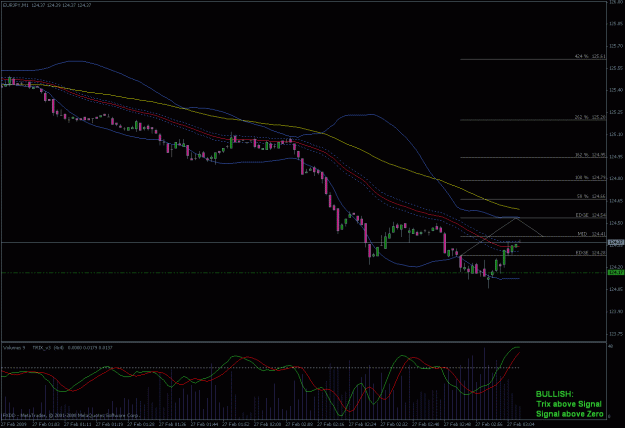
Task: Click the BULLISH: status text
Action: (554, 394)
